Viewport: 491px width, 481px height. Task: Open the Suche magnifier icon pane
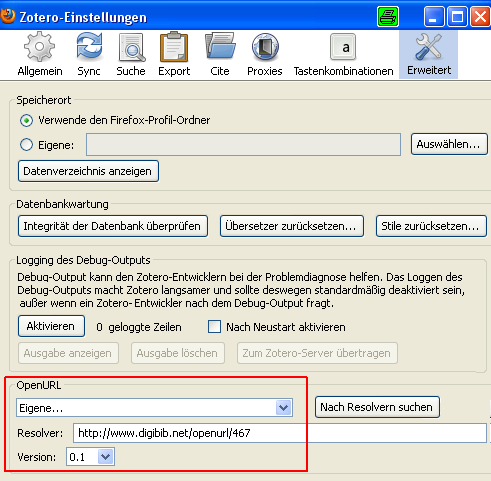click(131, 55)
